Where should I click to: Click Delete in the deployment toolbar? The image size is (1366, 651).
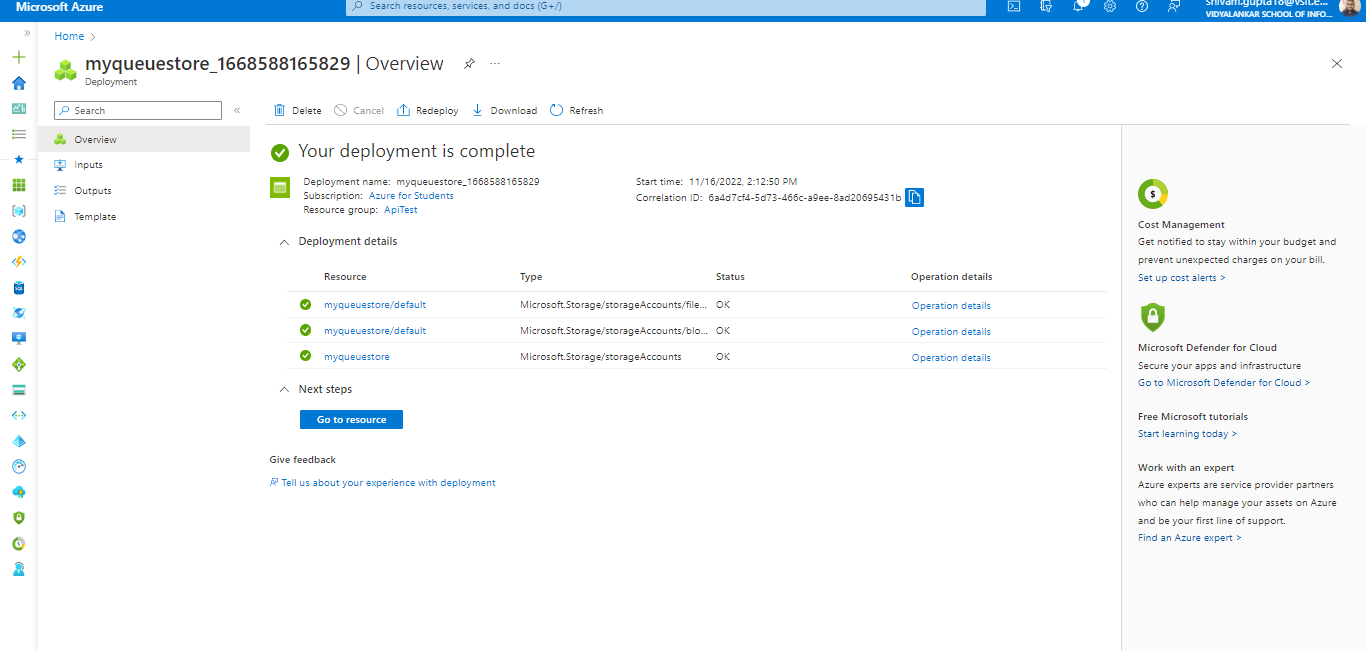click(x=298, y=110)
